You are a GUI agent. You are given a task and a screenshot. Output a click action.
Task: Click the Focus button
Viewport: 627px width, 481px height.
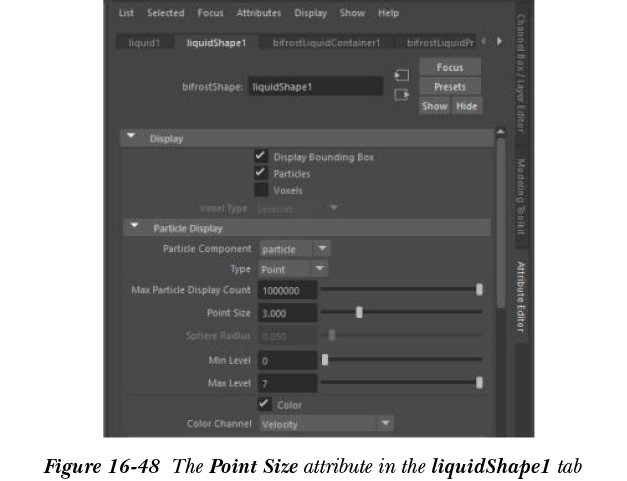450,67
